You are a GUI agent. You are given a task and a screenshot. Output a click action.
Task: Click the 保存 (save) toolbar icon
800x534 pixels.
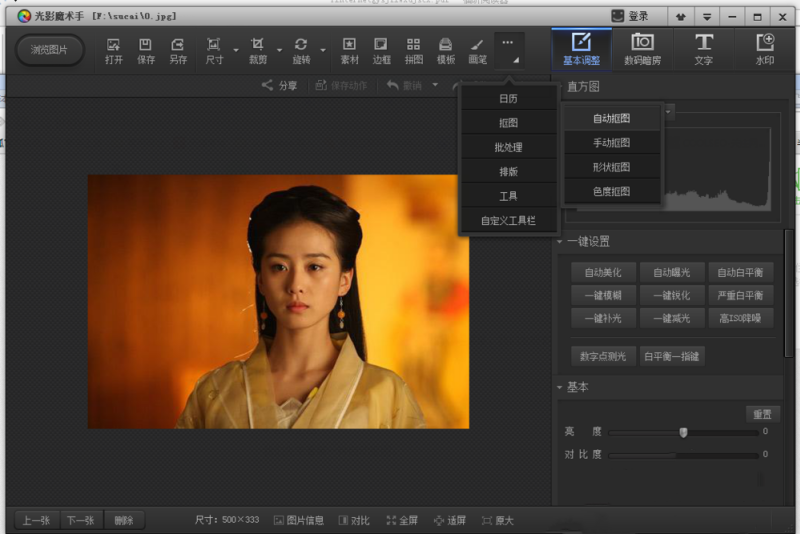point(145,51)
